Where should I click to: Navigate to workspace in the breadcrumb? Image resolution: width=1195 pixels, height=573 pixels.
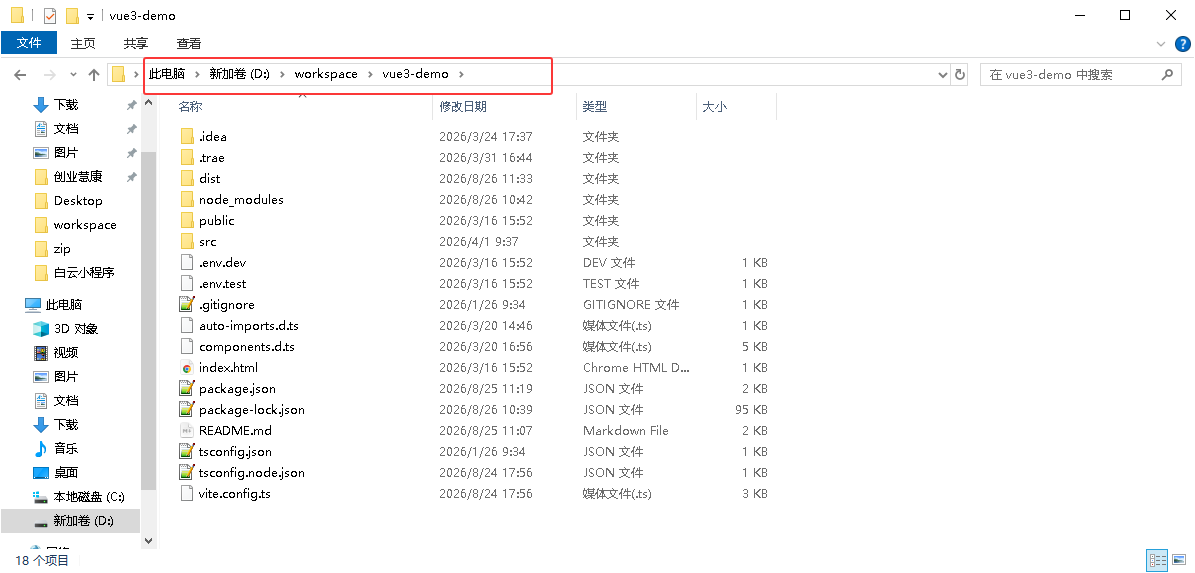(326, 75)
